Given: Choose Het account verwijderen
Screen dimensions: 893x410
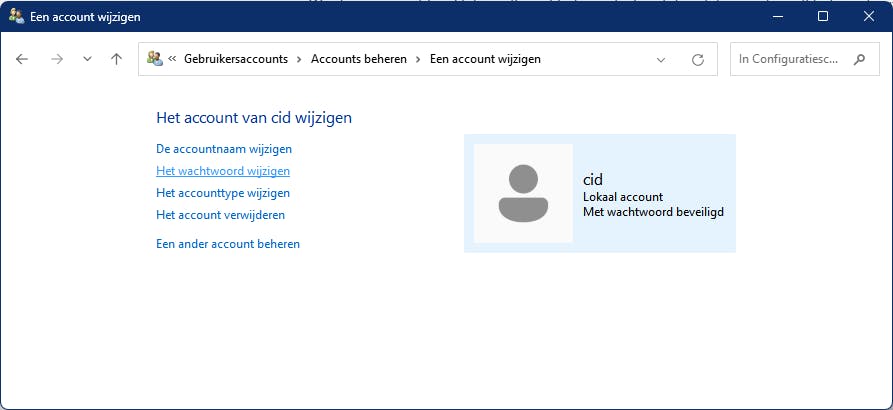Looking at the screenshot, I should click(221, 215).
